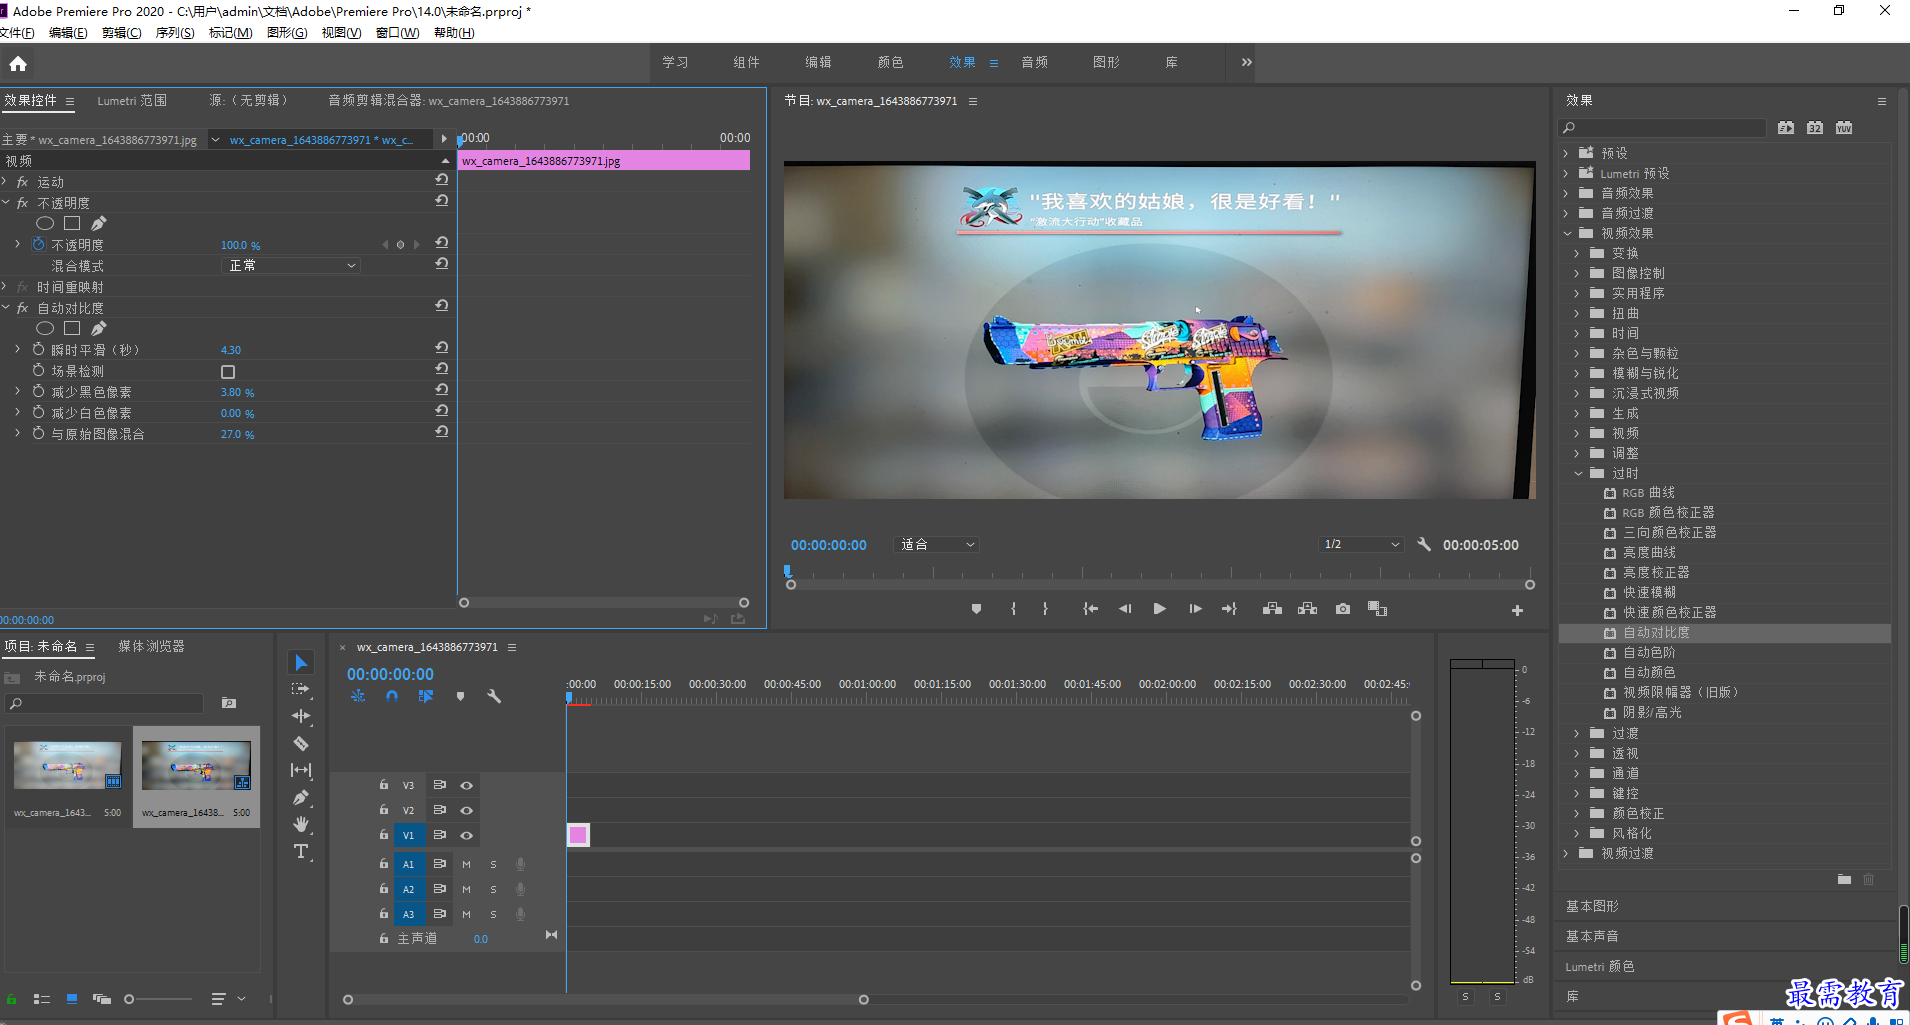Open the File menu

[x=17, y=32]
